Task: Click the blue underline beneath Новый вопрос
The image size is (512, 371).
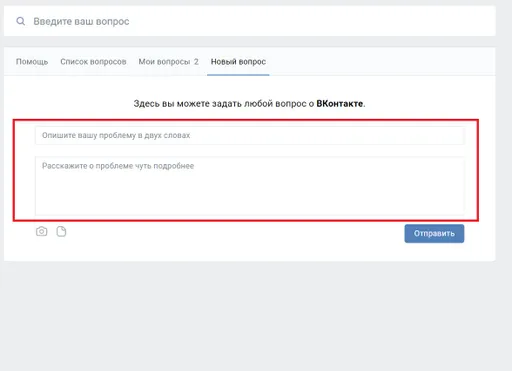Action: (238, 75)
